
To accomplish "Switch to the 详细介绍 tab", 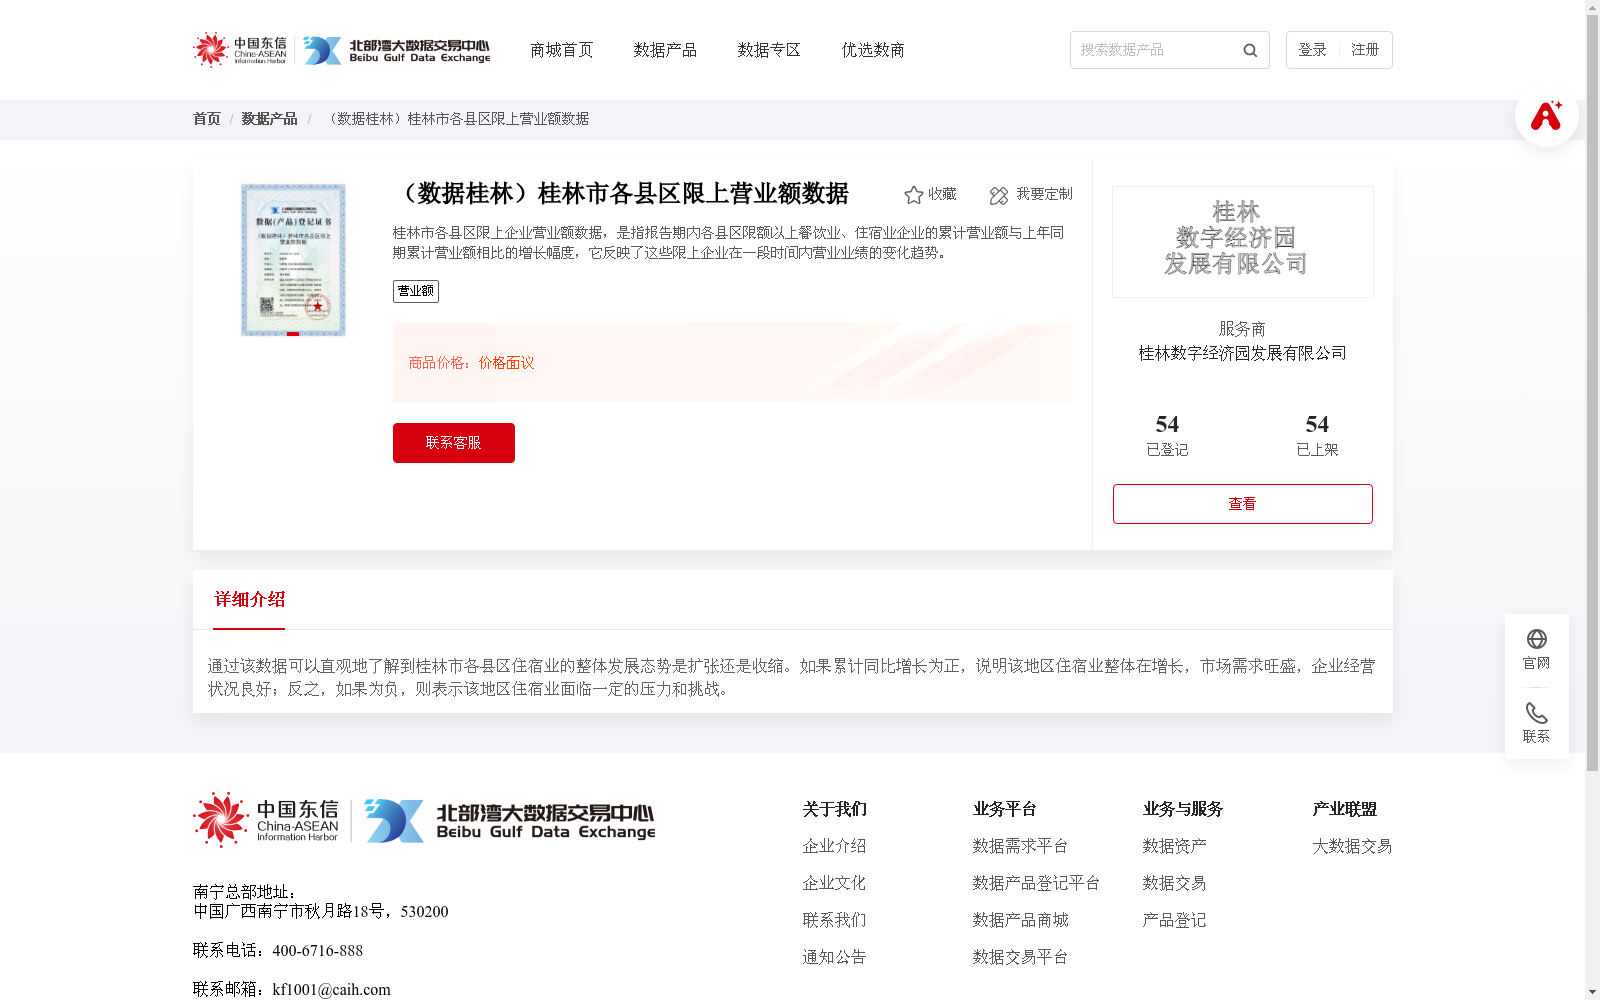I will [248, 599].
